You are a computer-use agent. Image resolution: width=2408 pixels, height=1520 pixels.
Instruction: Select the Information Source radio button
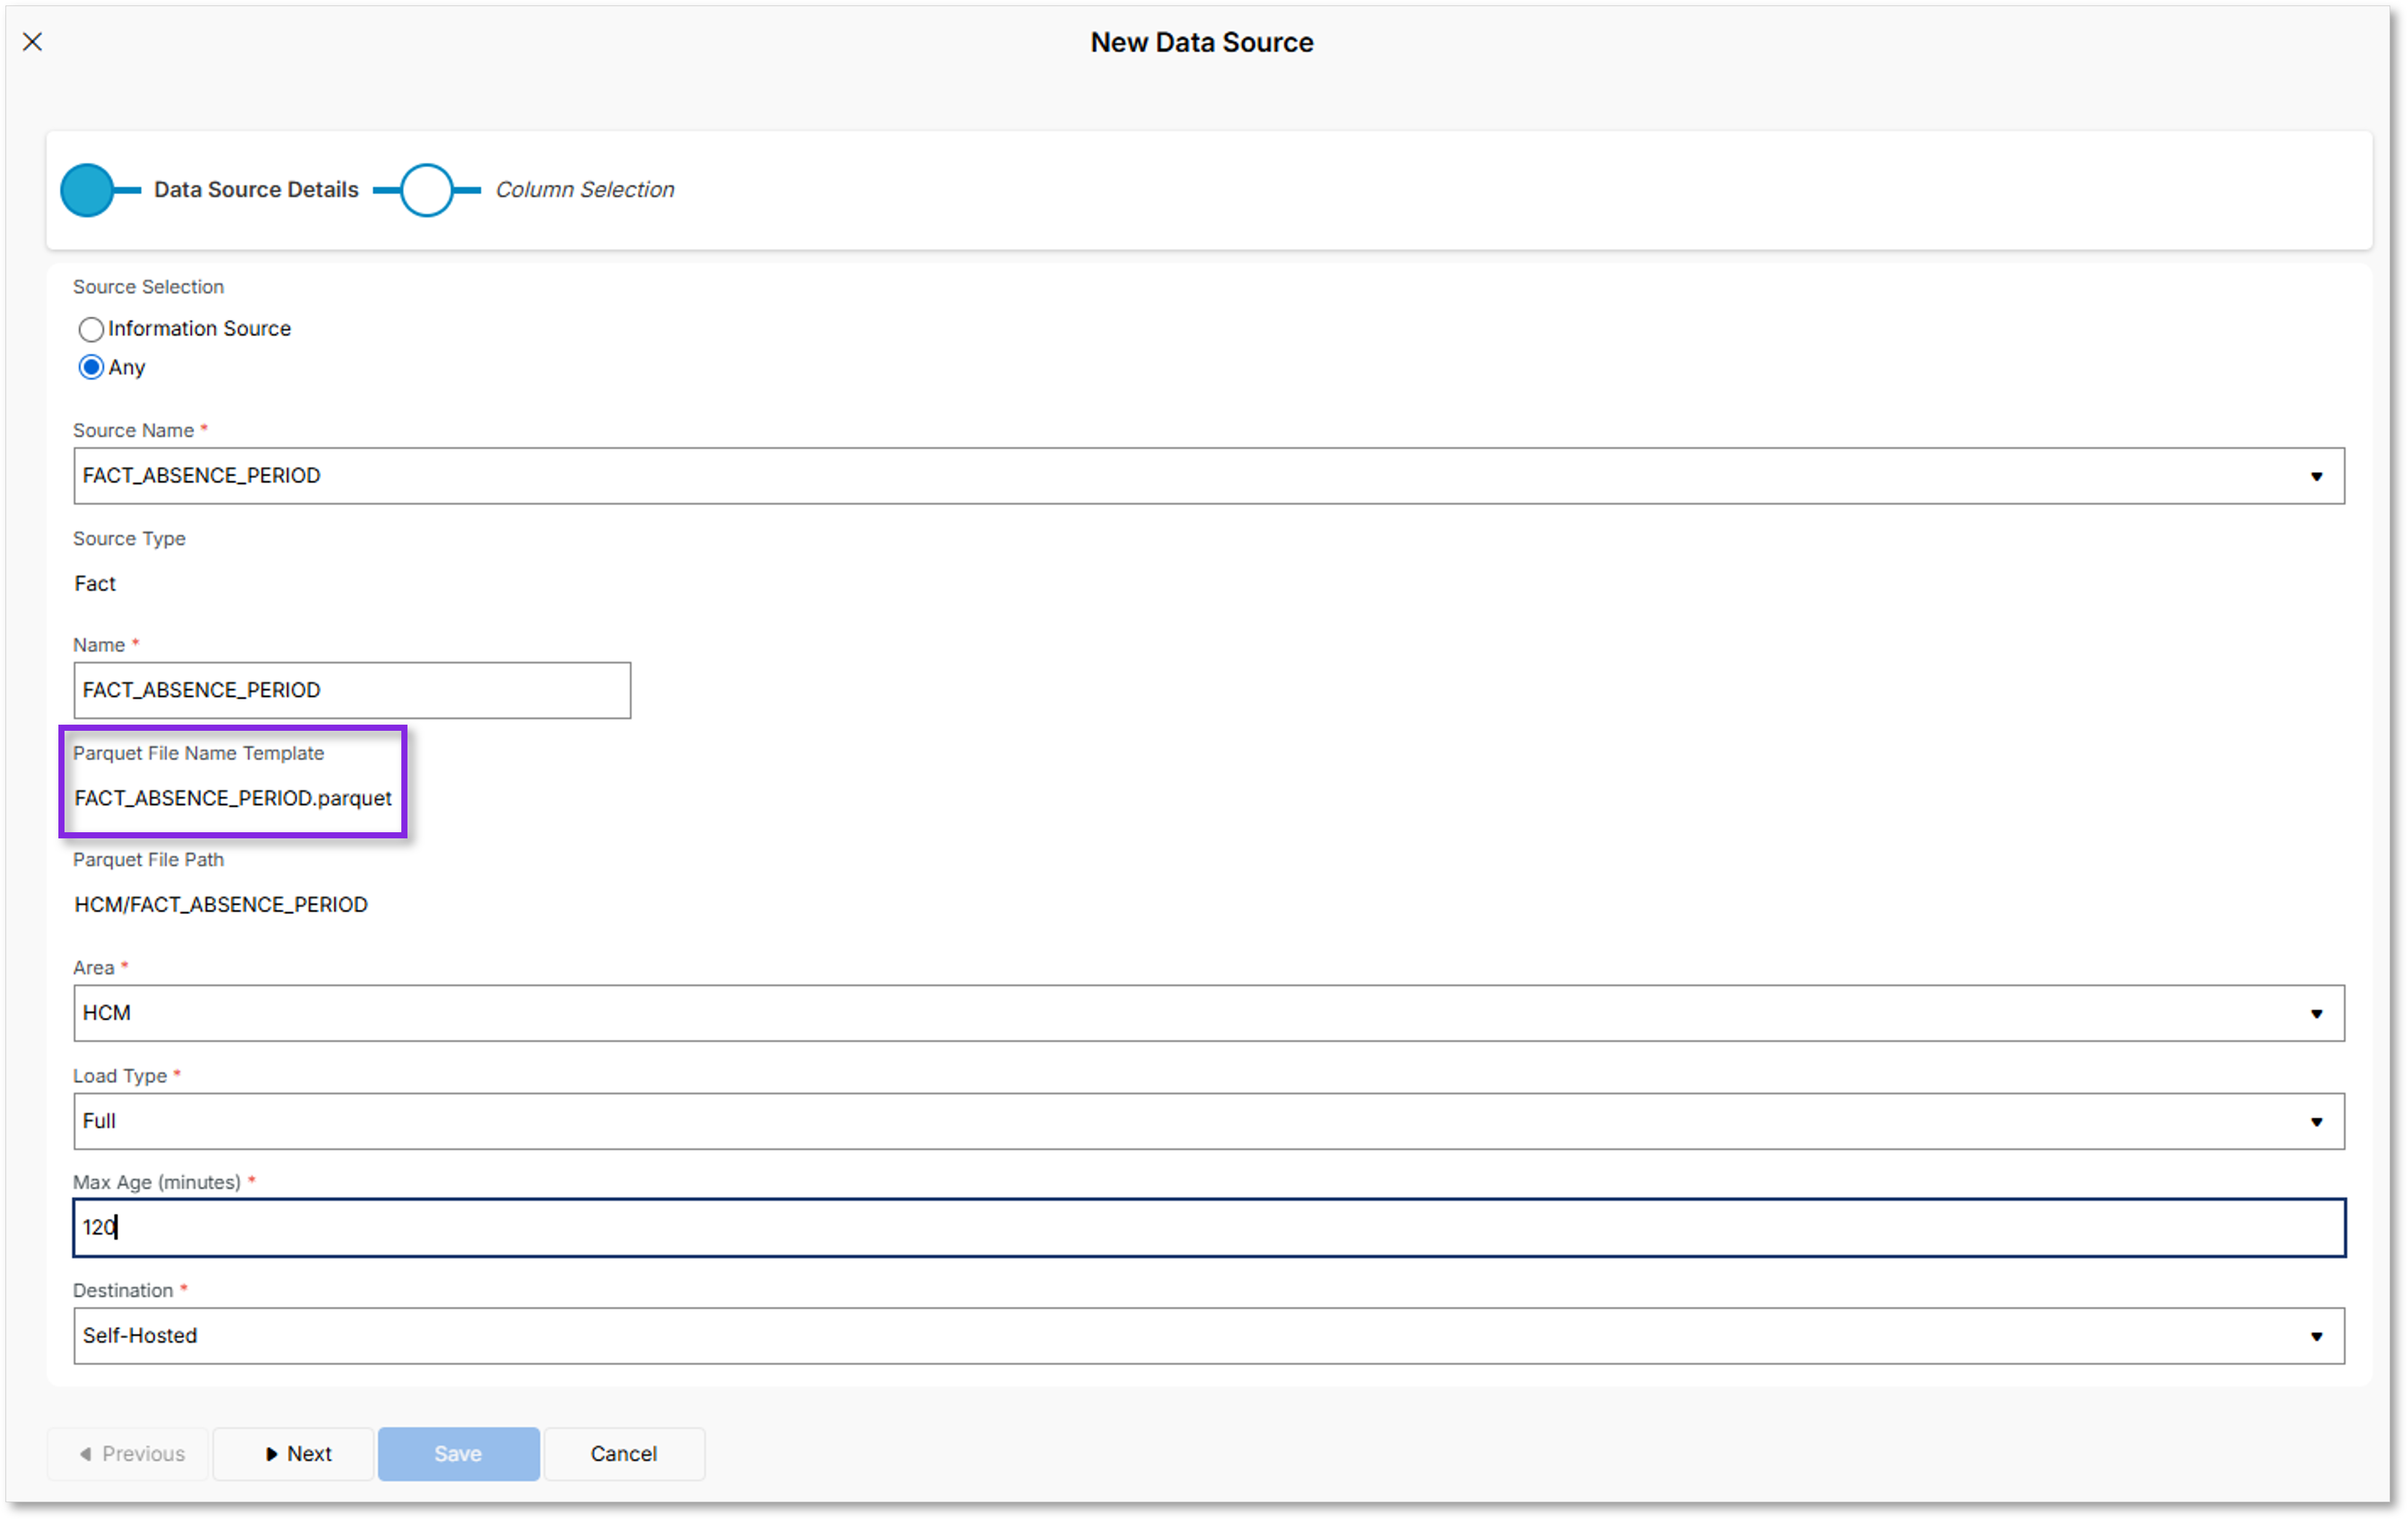91,329
